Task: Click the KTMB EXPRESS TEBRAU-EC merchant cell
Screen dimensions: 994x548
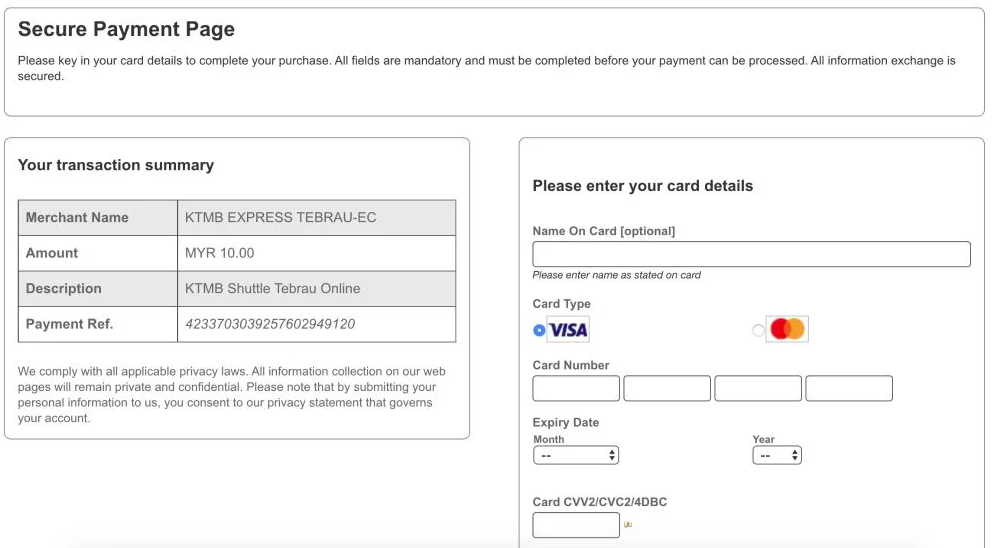Action: [316, 218]
